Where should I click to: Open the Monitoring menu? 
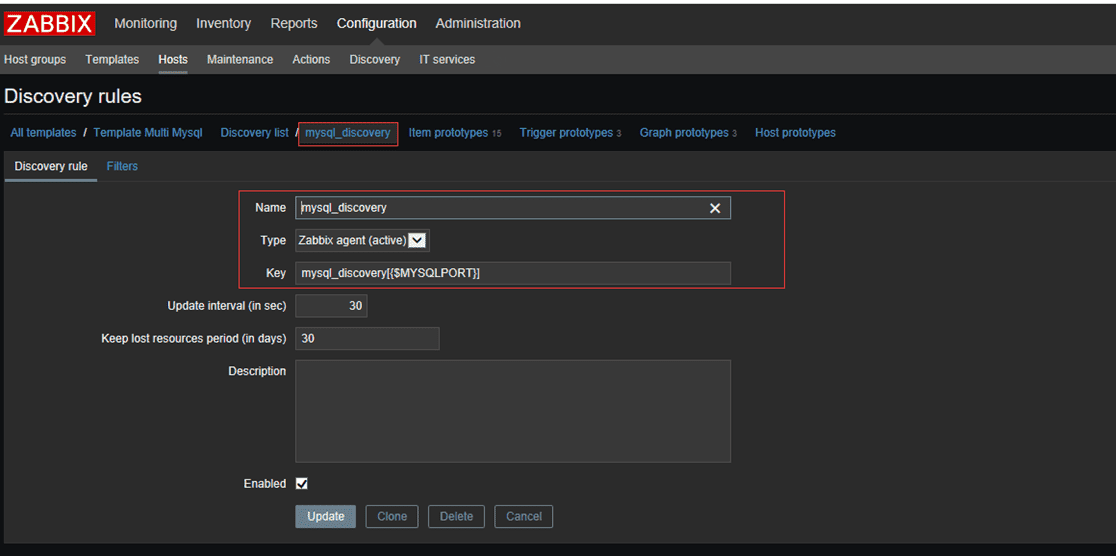tap(145, 23)
